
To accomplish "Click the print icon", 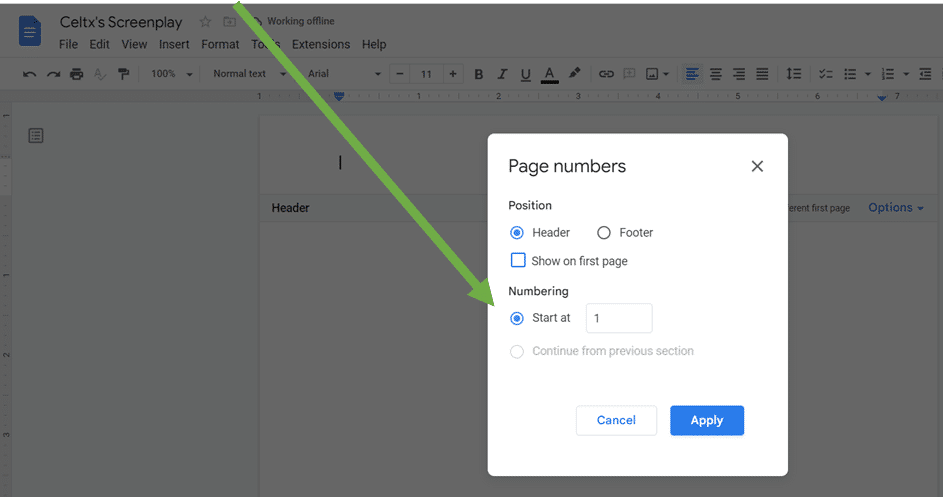I will coord(76,74).
